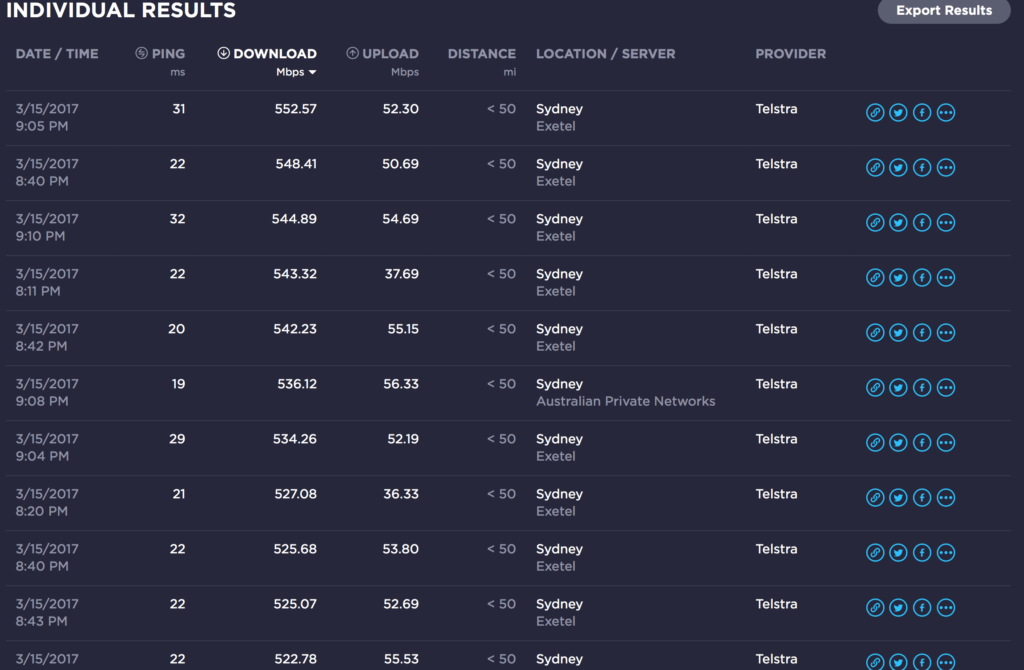This screenshot has width=1024, height=670.
Task: Share the 9:05 PM result on Facebook
Action: click(x=922, y=112)
